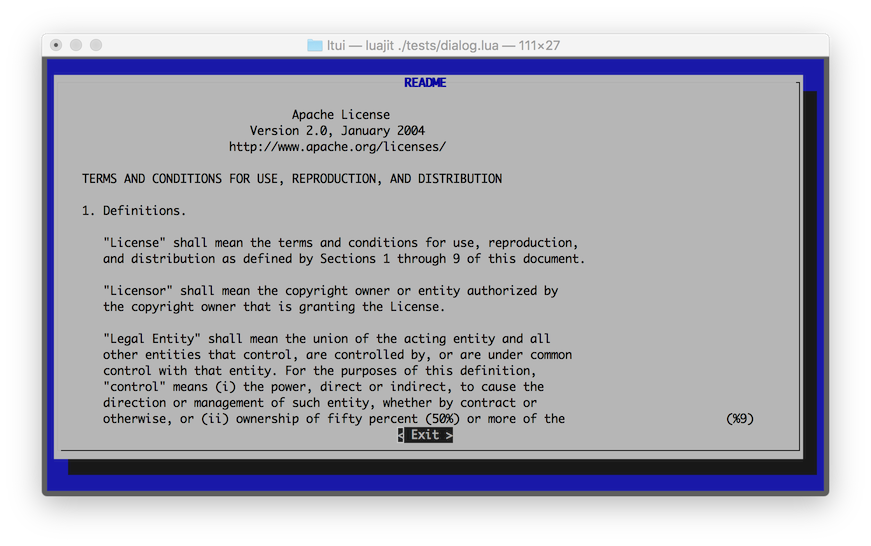Select the 'Version 2.0, January 2004' line
This screenshot has width=871, height=546.
coord(337,131)
